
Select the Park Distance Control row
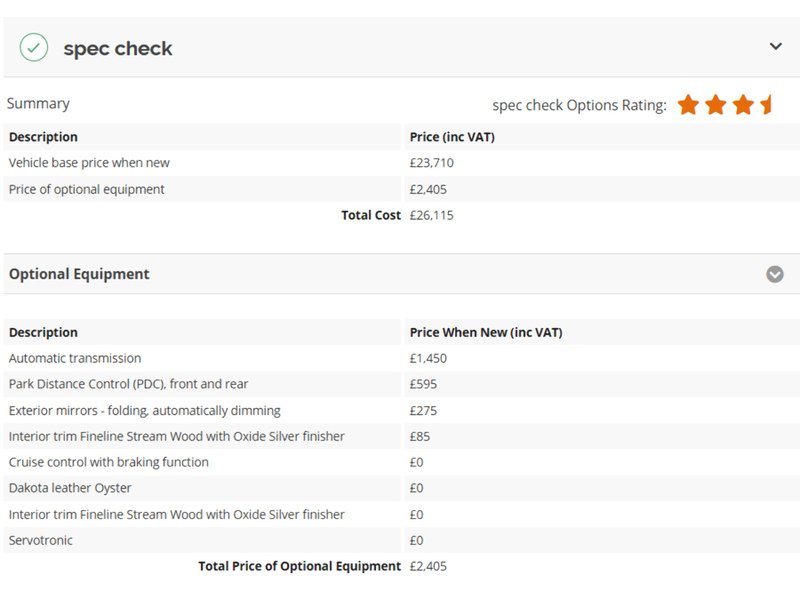pyautogui.click(x=402, y=384)
